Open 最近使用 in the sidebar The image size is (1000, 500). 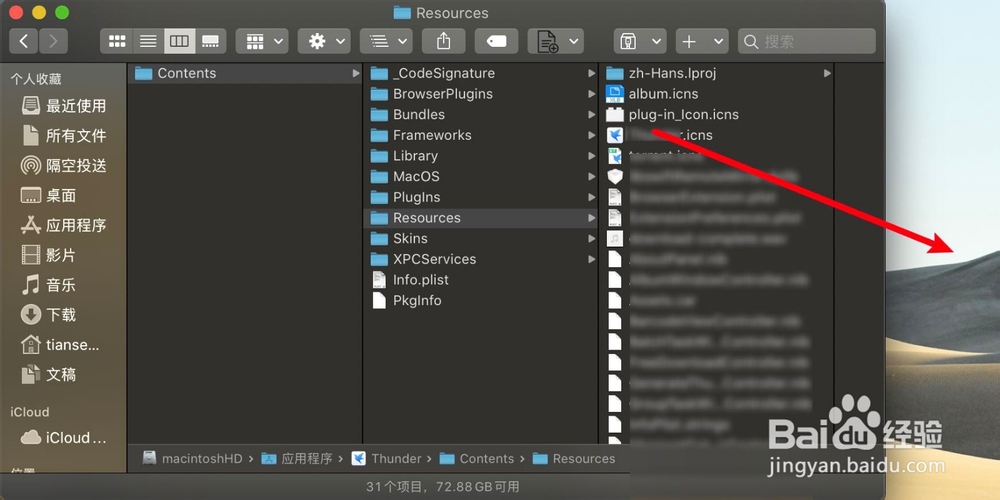tap(64, 106)
